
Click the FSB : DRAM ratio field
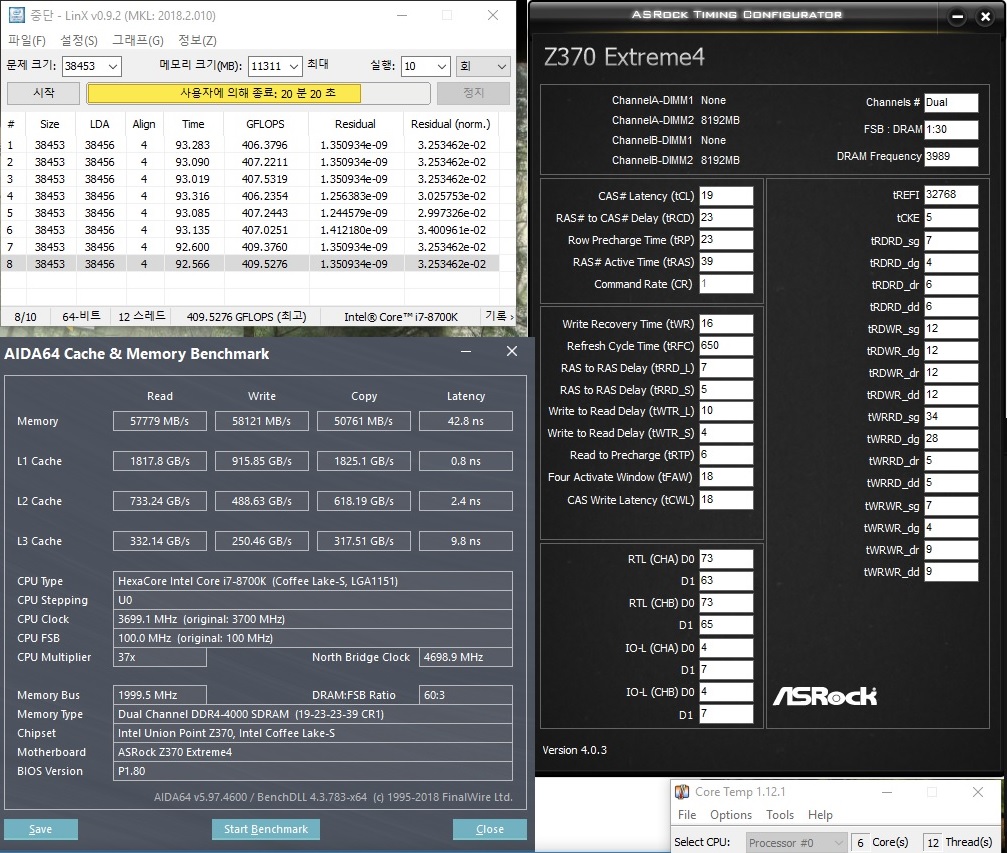[951, 129]
